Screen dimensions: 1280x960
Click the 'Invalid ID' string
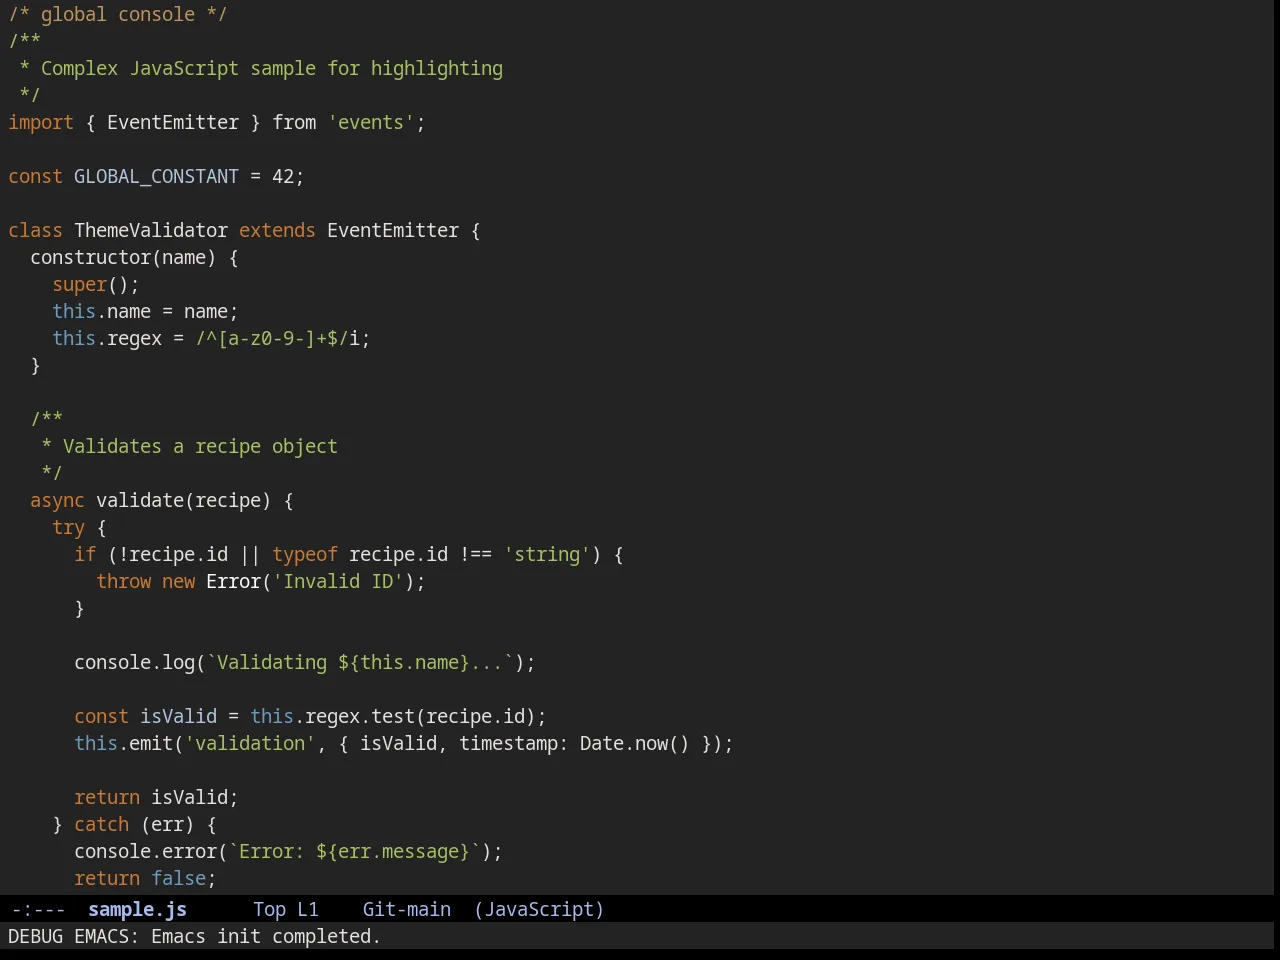(338, 581)
